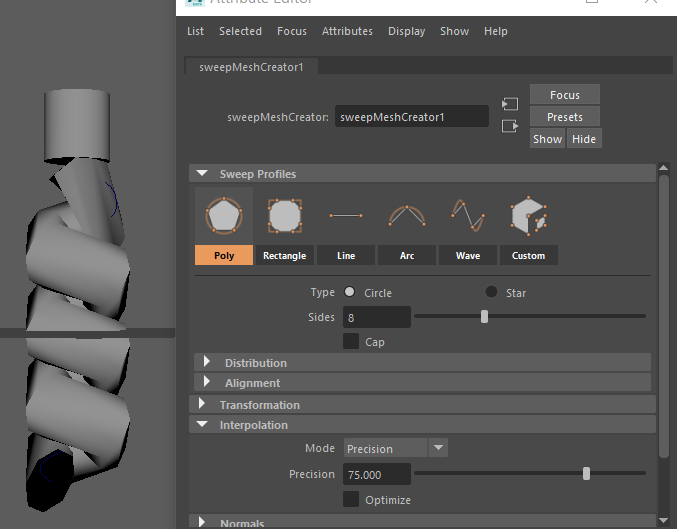Click the output connection arrow icon

[x=510, y=126]
